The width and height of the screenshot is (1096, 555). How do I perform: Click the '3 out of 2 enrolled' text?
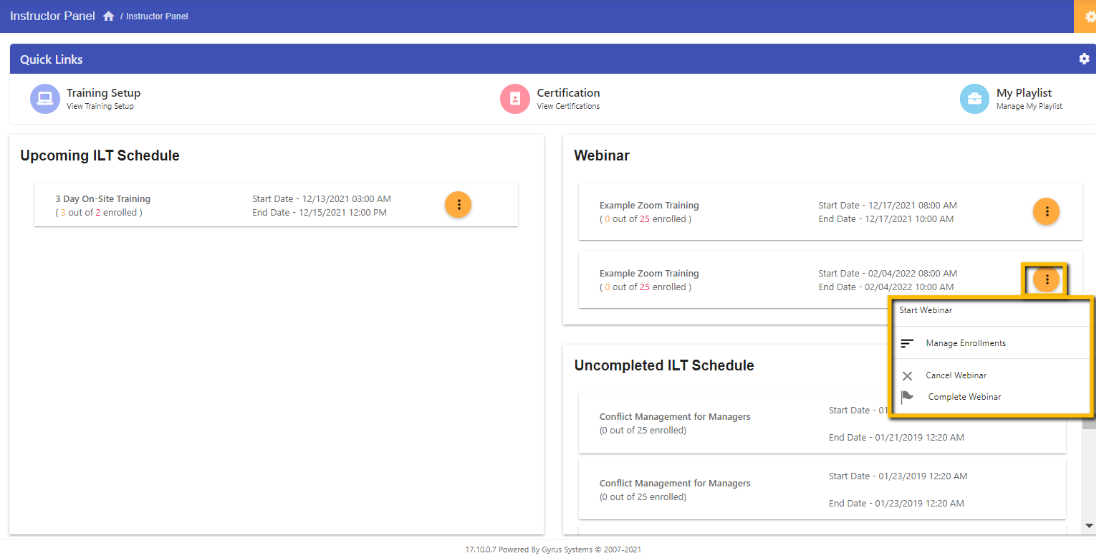pos(99,212)
